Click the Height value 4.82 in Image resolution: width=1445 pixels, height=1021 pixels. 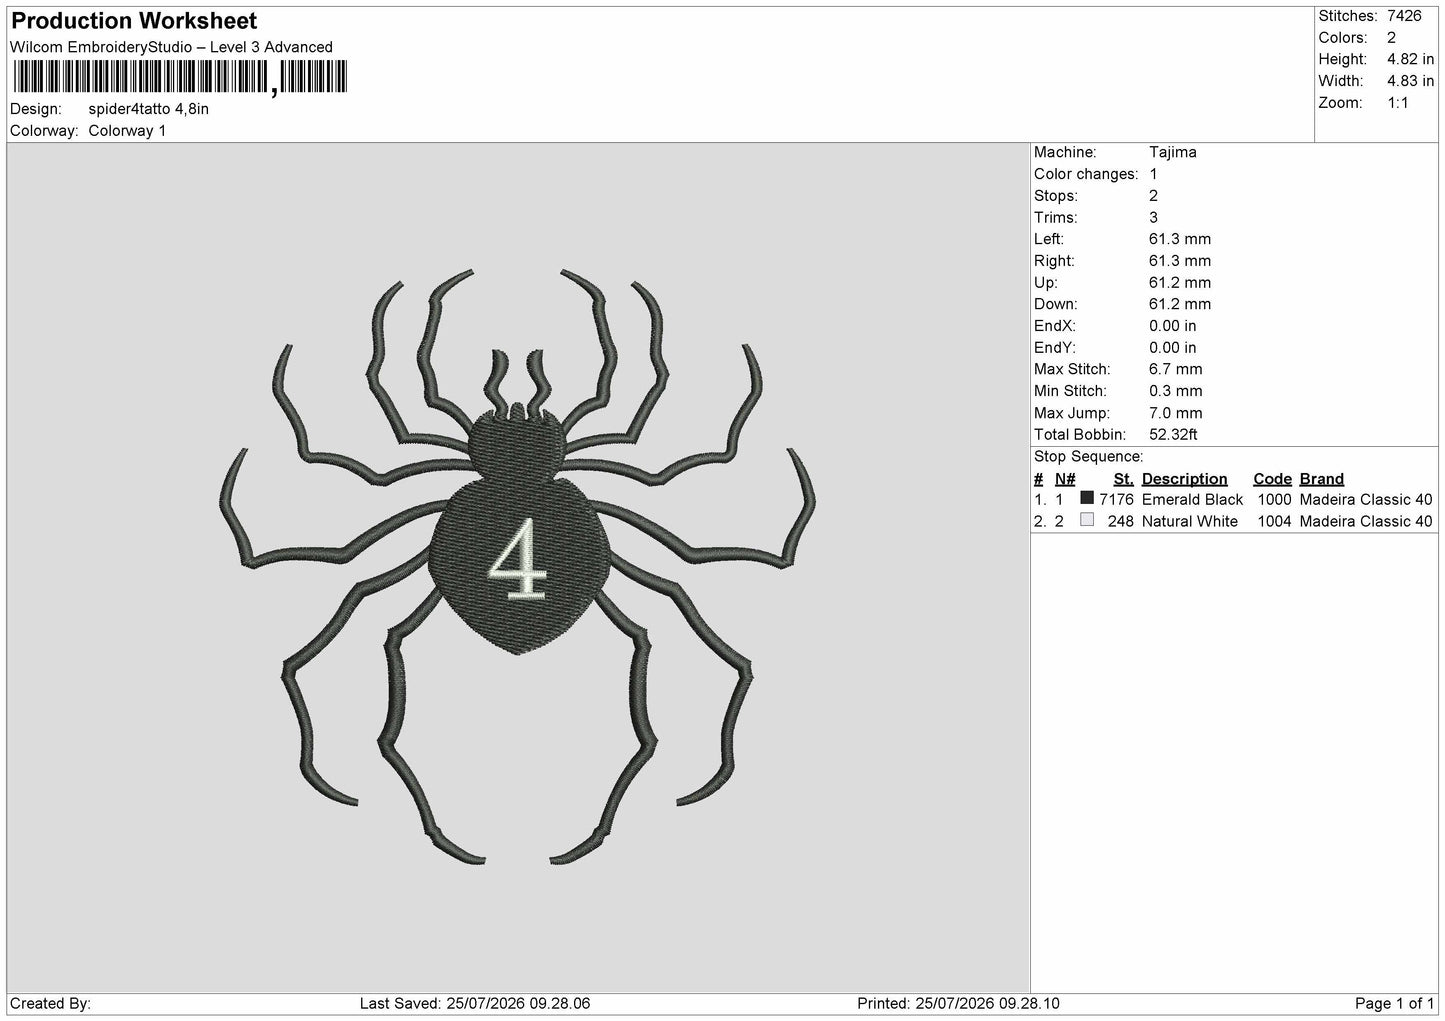coord(1410,60)
